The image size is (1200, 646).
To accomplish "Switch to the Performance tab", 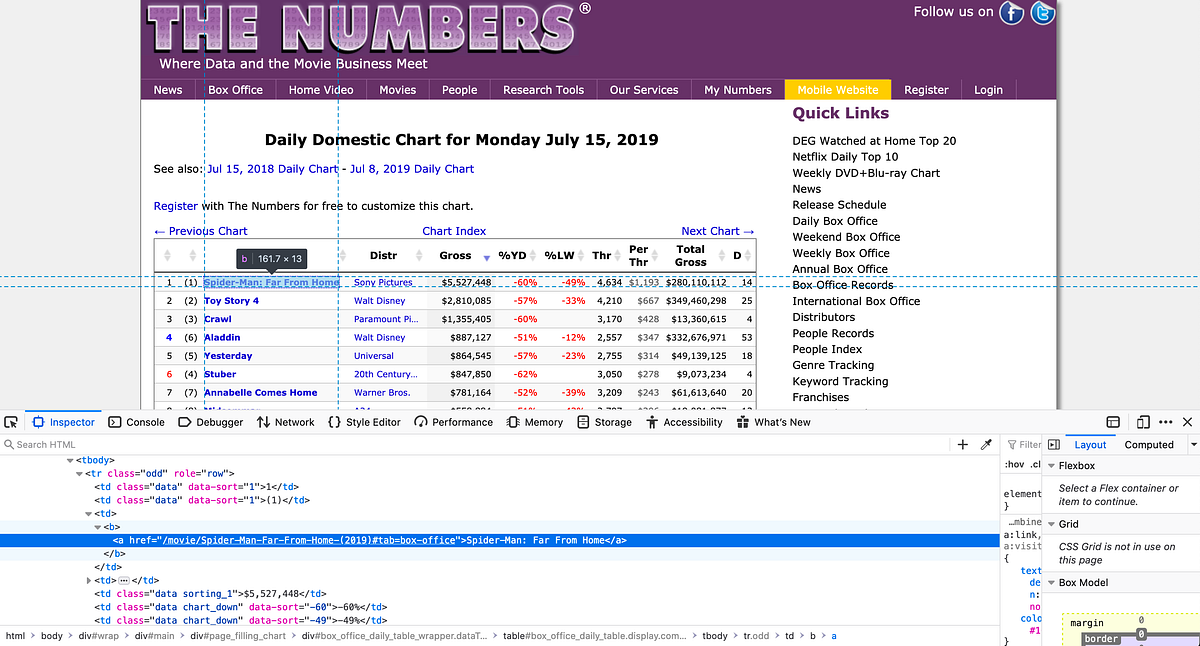I will pyautogui.click(x=454, y=422).
